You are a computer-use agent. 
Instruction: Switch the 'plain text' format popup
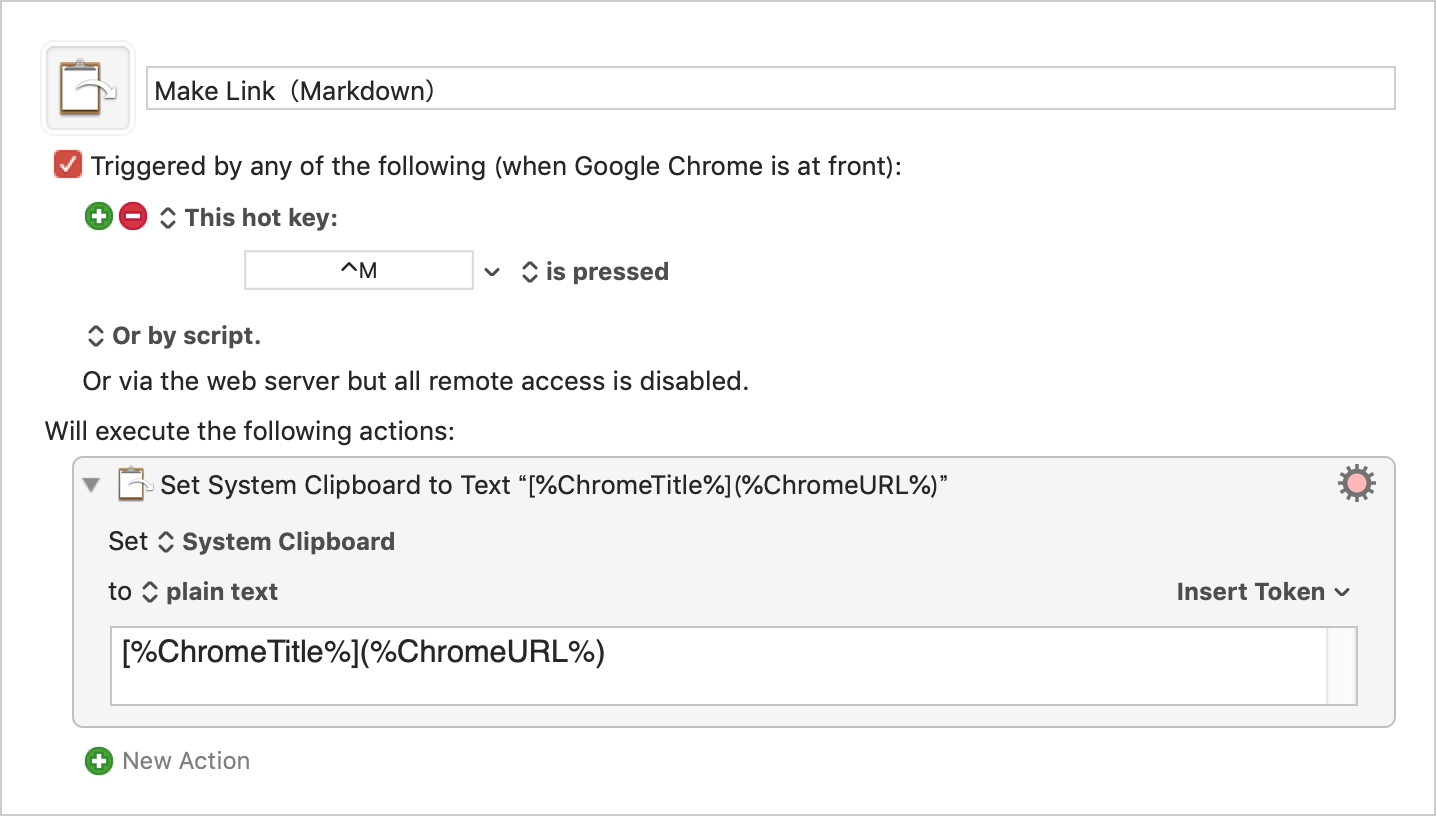210,592
